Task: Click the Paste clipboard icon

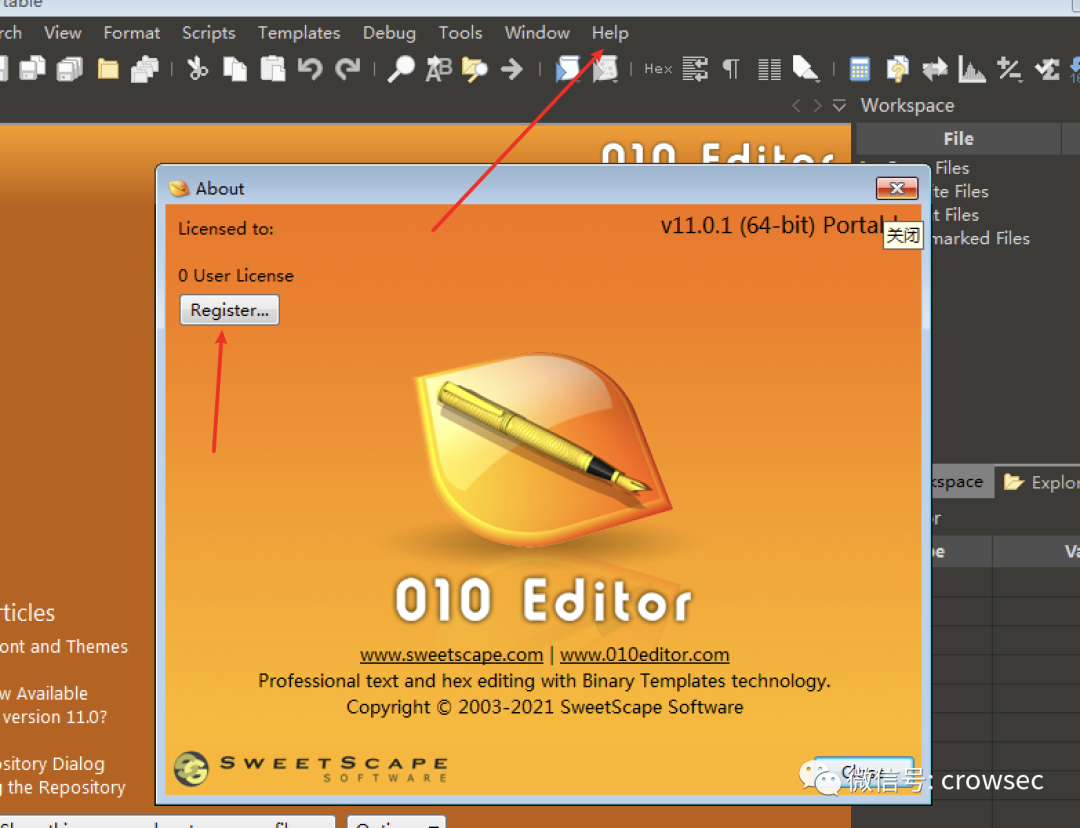Action: (x=273, y=69)
